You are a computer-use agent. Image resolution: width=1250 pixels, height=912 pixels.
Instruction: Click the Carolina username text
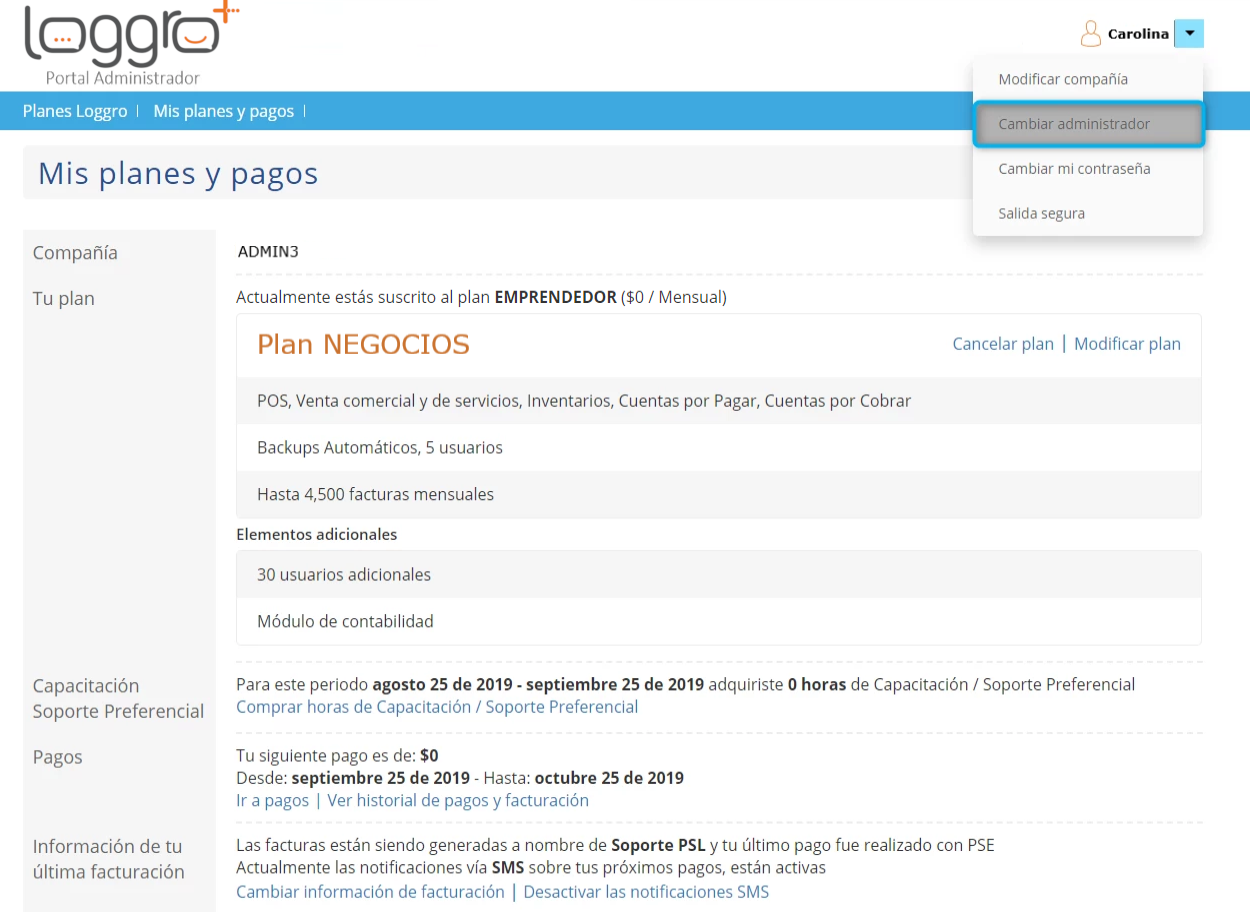click(1138, 34)
